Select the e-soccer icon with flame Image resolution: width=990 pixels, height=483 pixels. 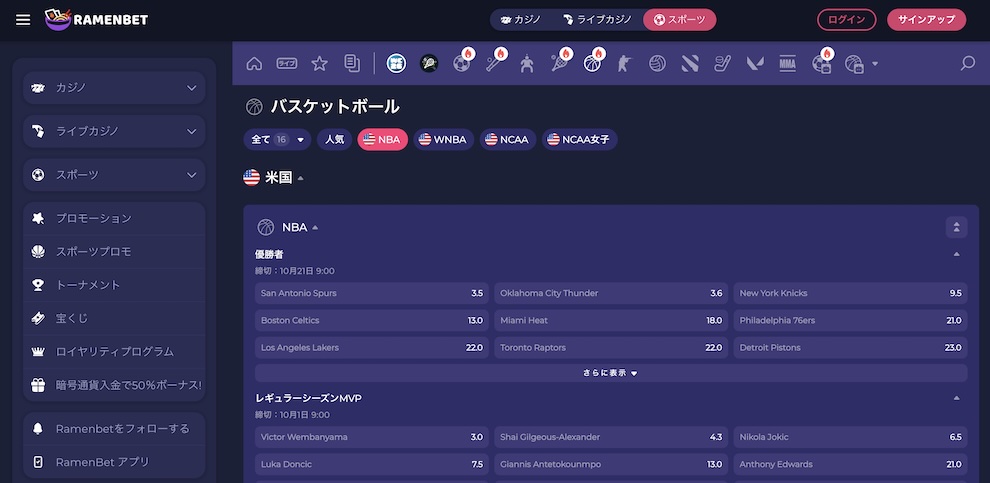[x=822, y=63]
